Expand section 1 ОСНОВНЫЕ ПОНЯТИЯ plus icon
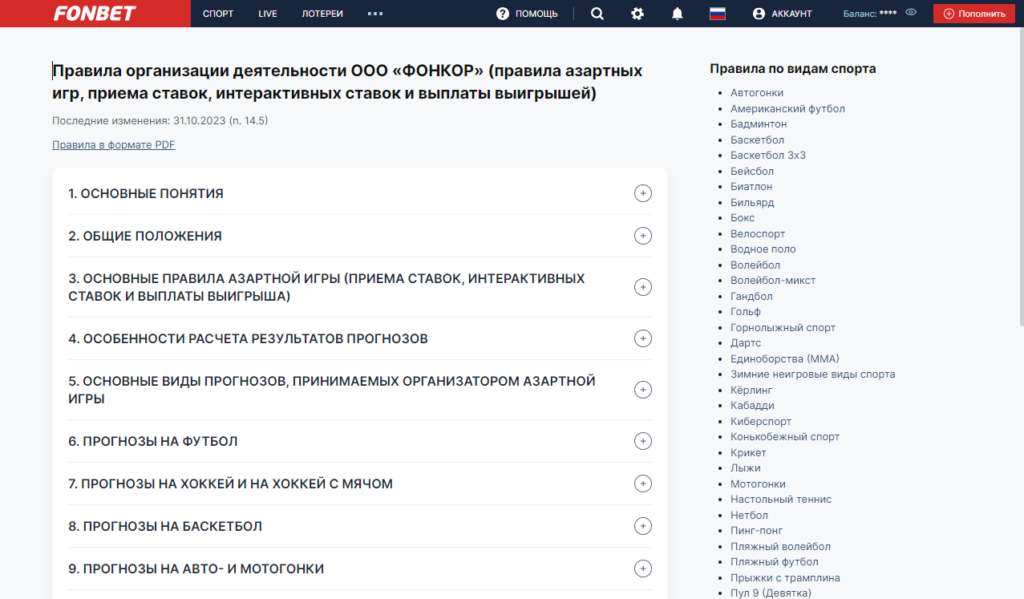Viewport: 1024px width, 599px height. [x=643, y=193]
